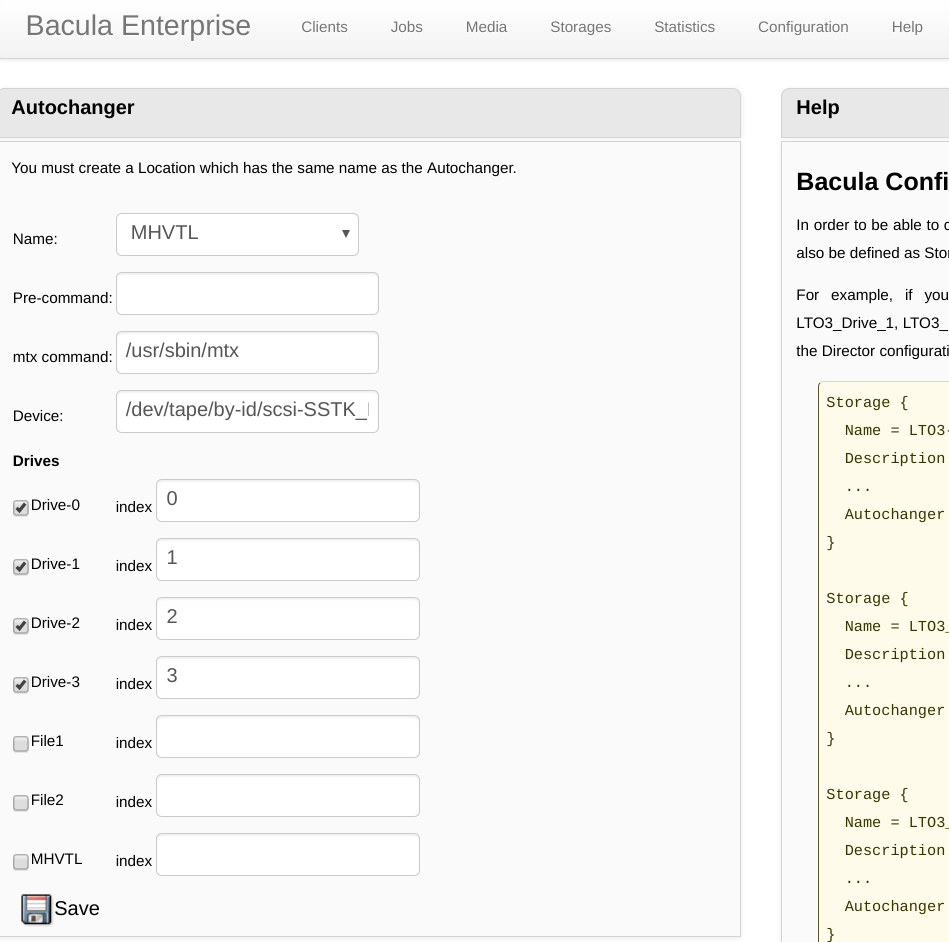This screenshot has height=942, width=949.
Task: Click the Drive-1 label text
Action: click(55, 564)
